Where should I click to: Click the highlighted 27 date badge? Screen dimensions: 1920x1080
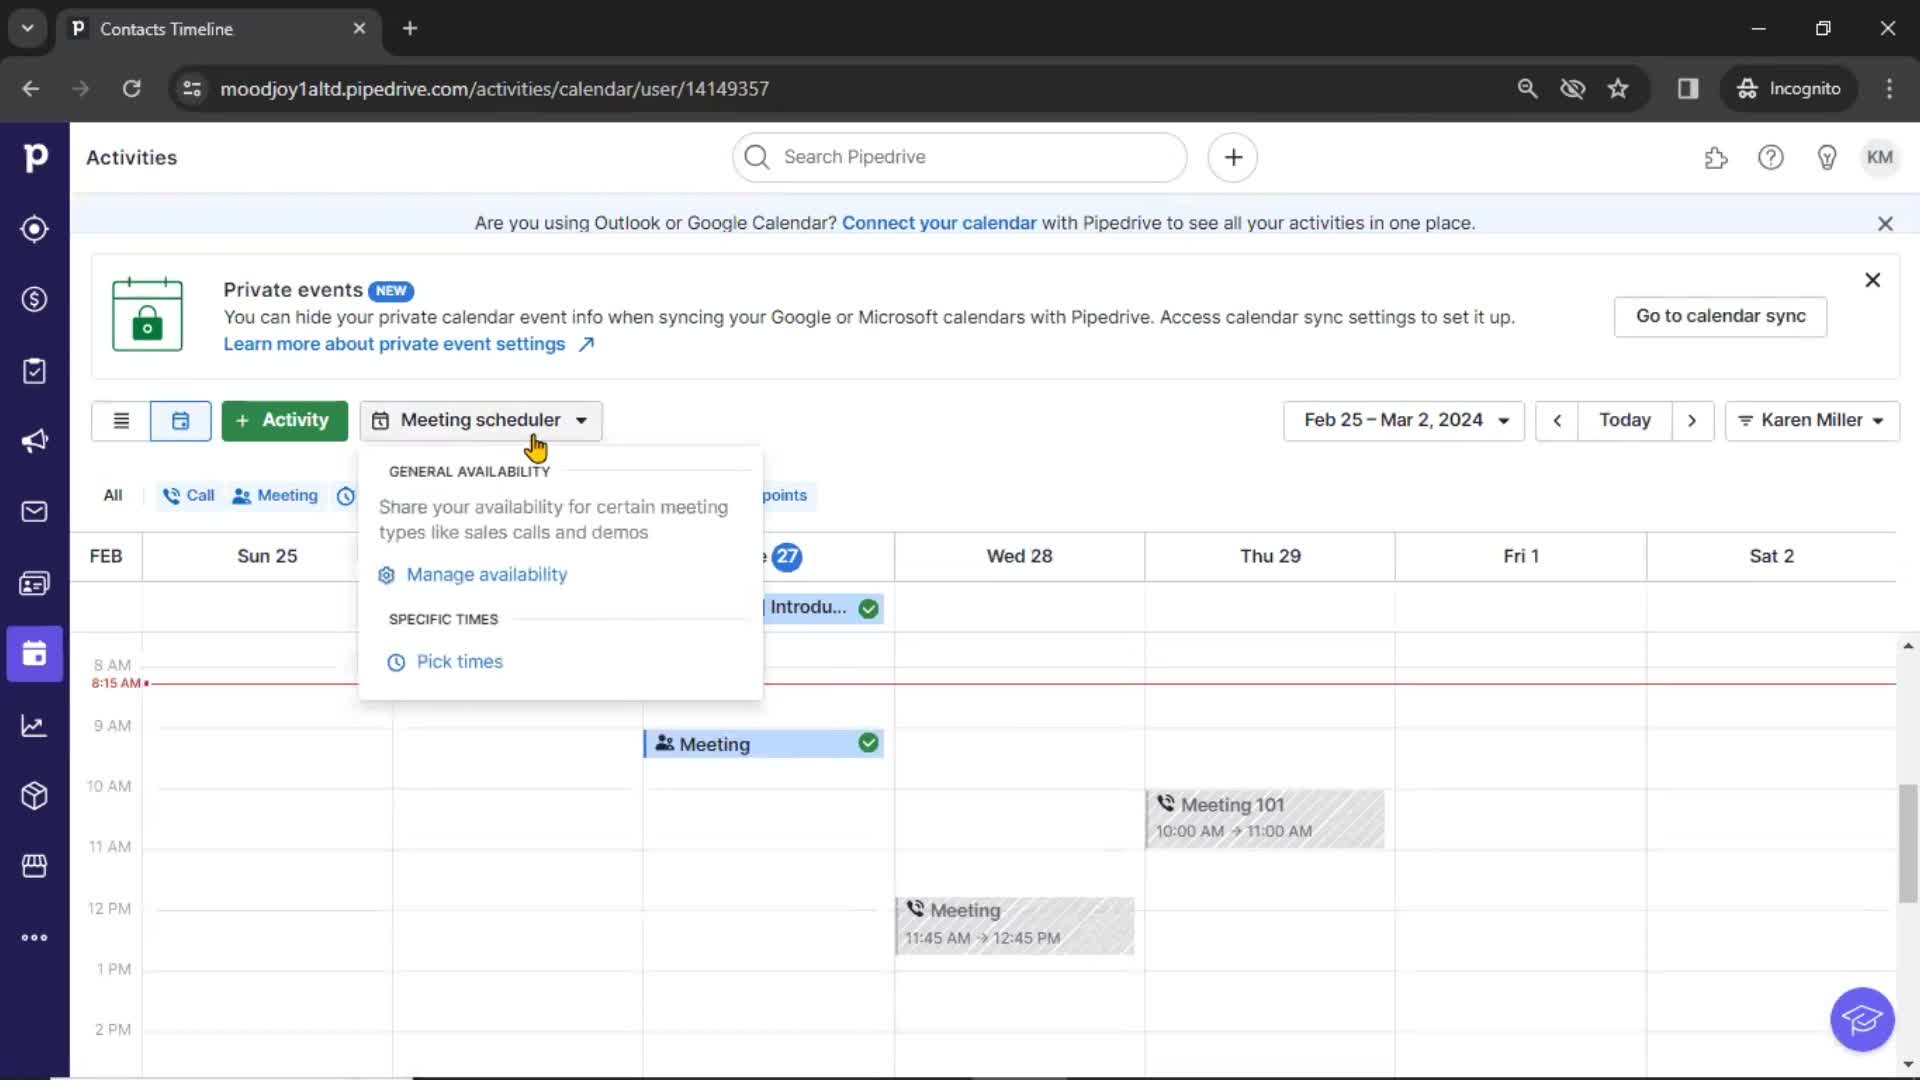point(787,557)
